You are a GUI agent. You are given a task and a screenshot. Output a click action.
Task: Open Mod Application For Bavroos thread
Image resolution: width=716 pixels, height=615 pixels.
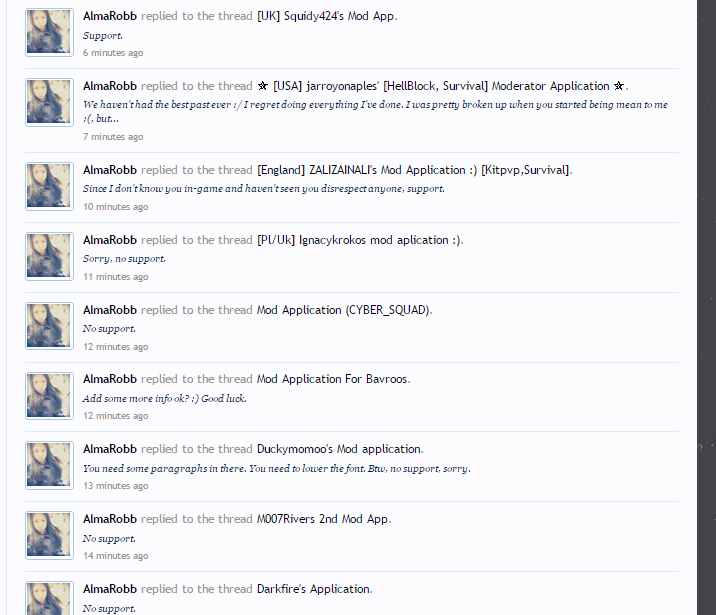332,379
